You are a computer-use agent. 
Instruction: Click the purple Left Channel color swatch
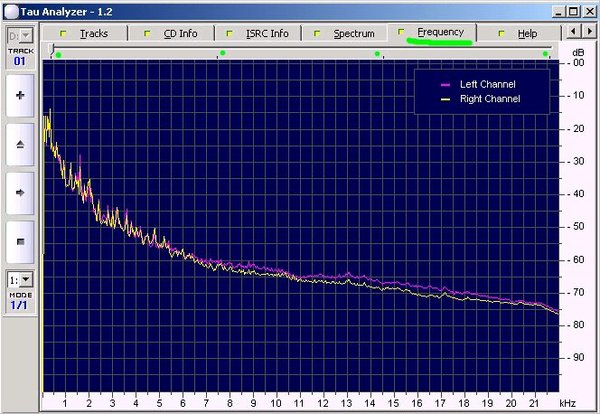point(445,85)
